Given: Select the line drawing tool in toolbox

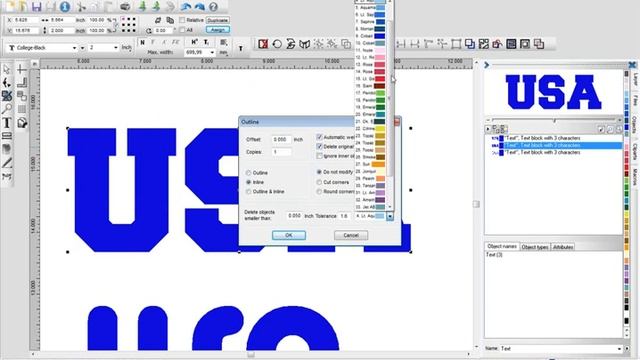Looking at the screenshot, I should [7, 163].
